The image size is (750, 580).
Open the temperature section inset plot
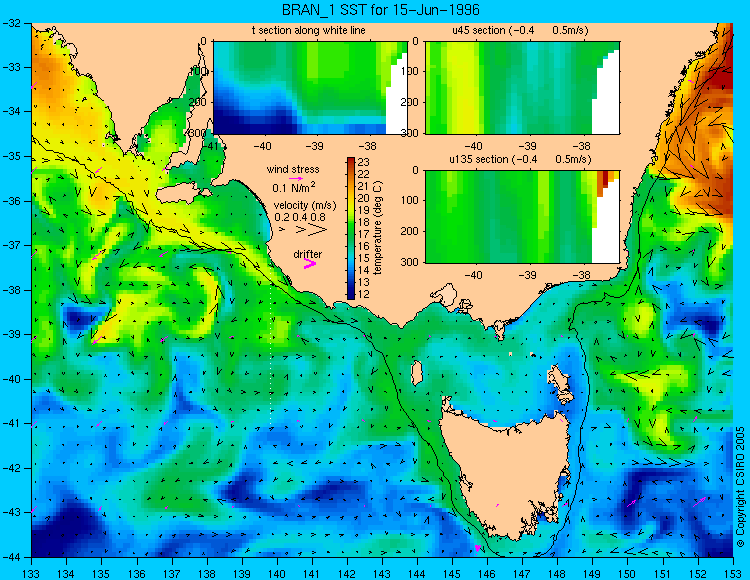coord(310,88)
